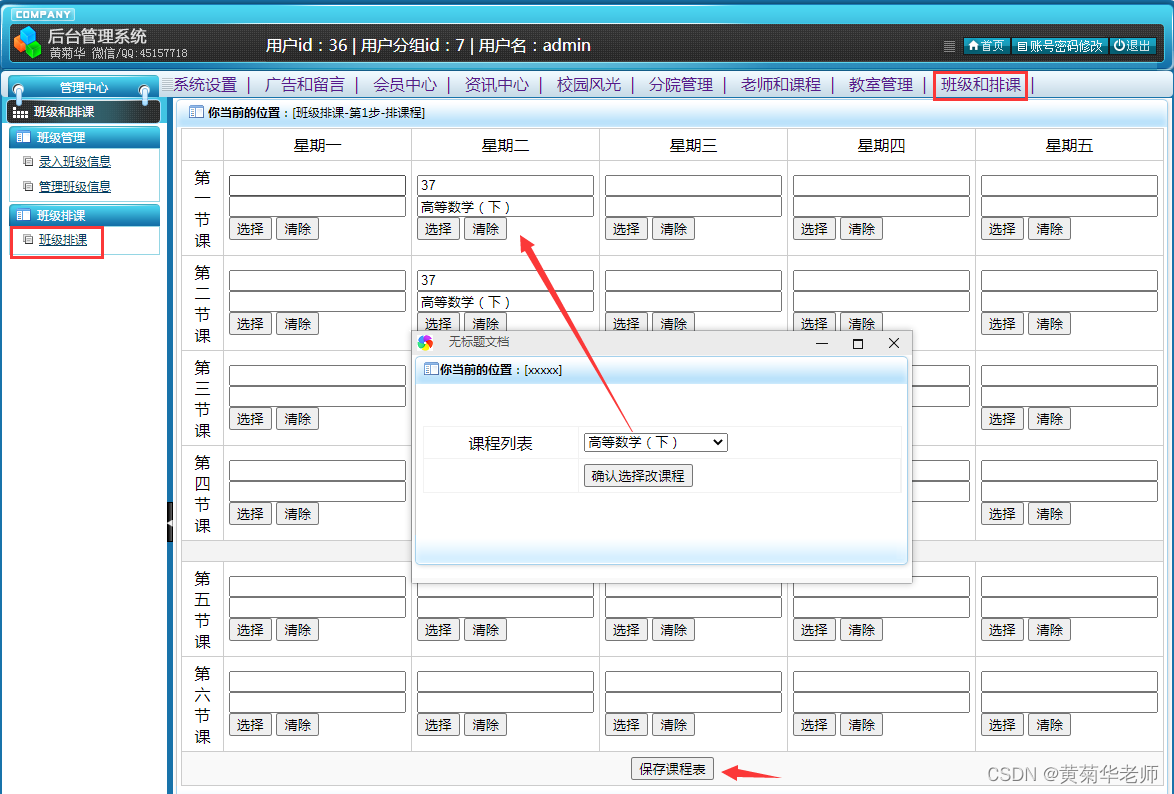Click the 星期三 column header text
1174x794 pixels.
coord(693,145)
